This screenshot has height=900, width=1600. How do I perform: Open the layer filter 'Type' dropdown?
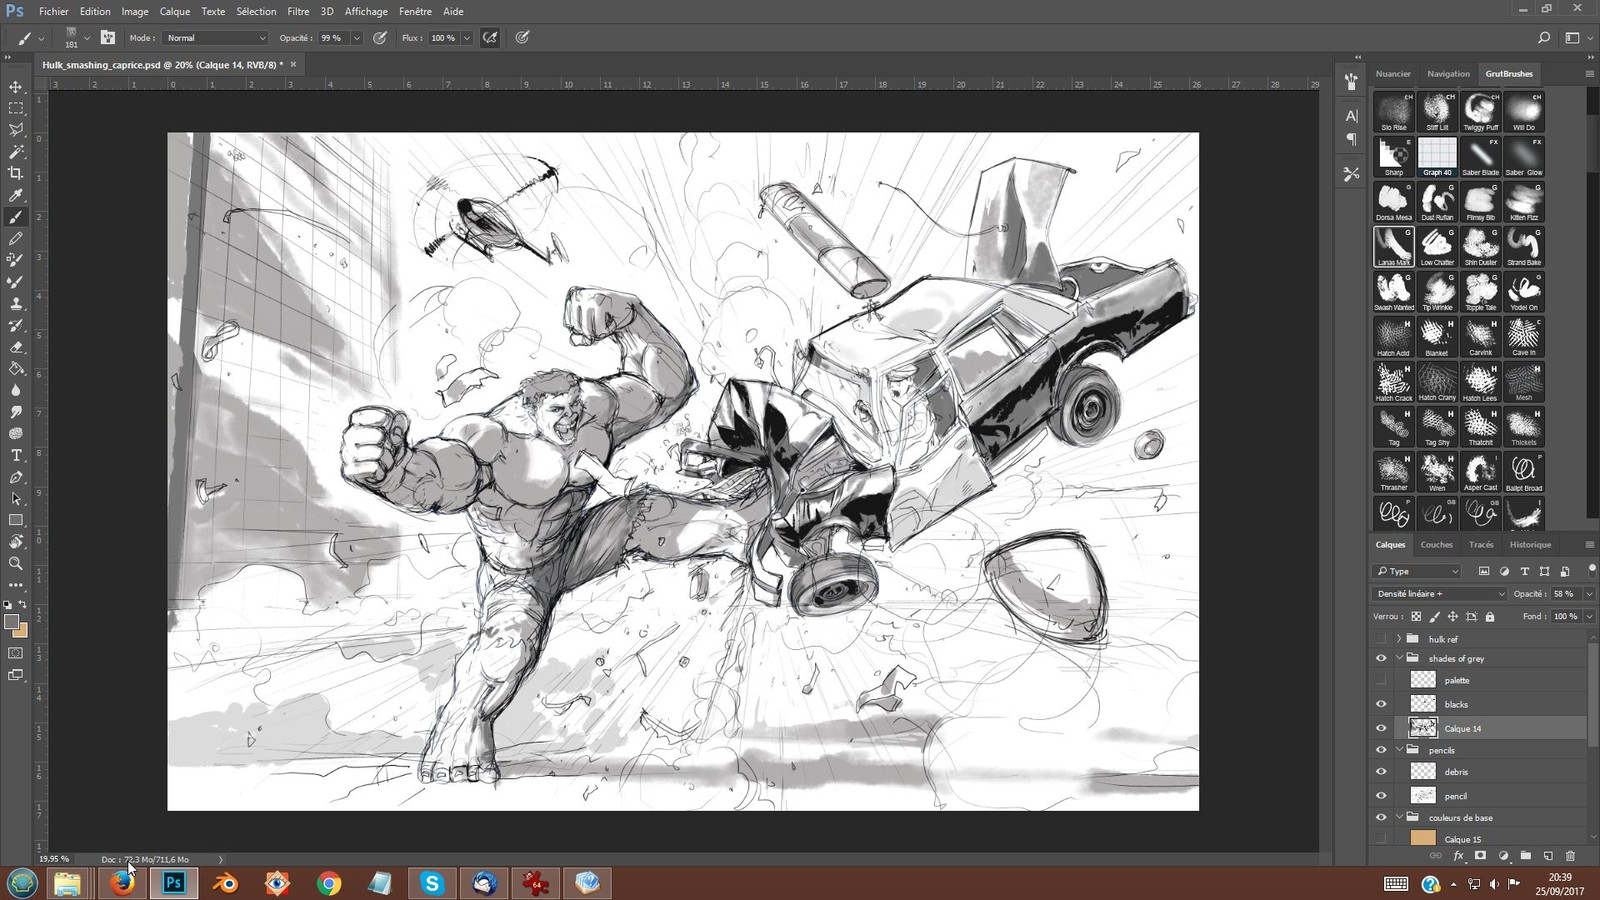click(1418, 571)
